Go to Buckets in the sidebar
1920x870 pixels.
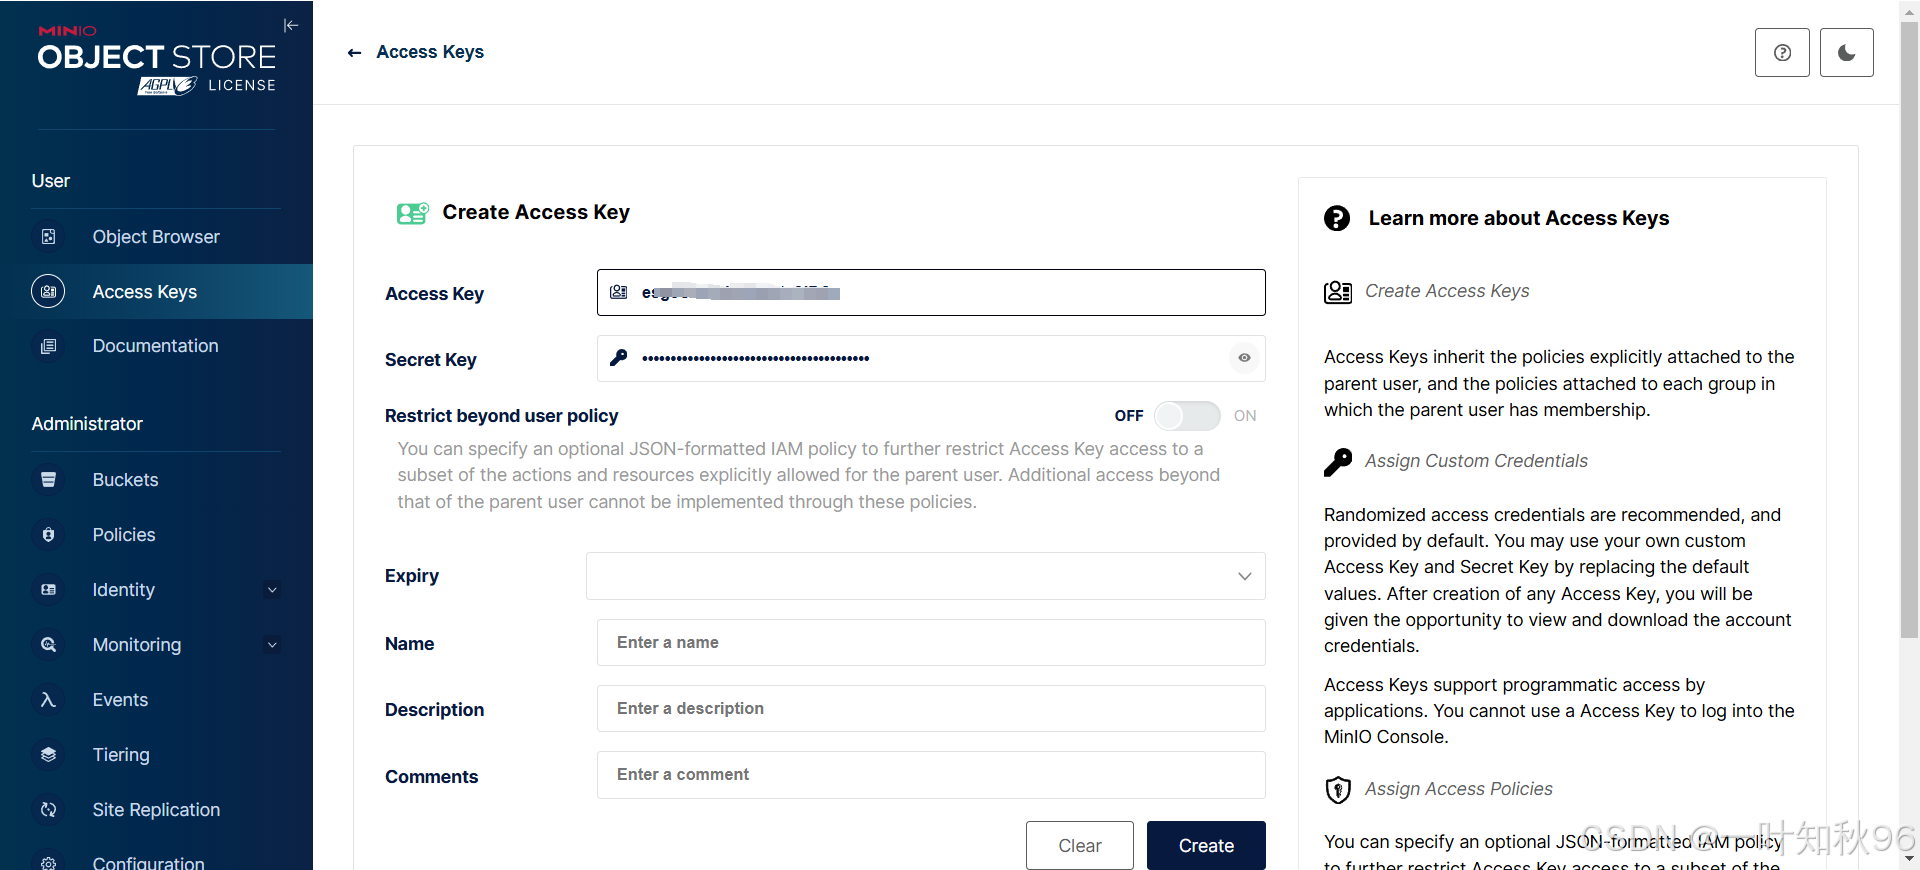click(x=156, y=480)
